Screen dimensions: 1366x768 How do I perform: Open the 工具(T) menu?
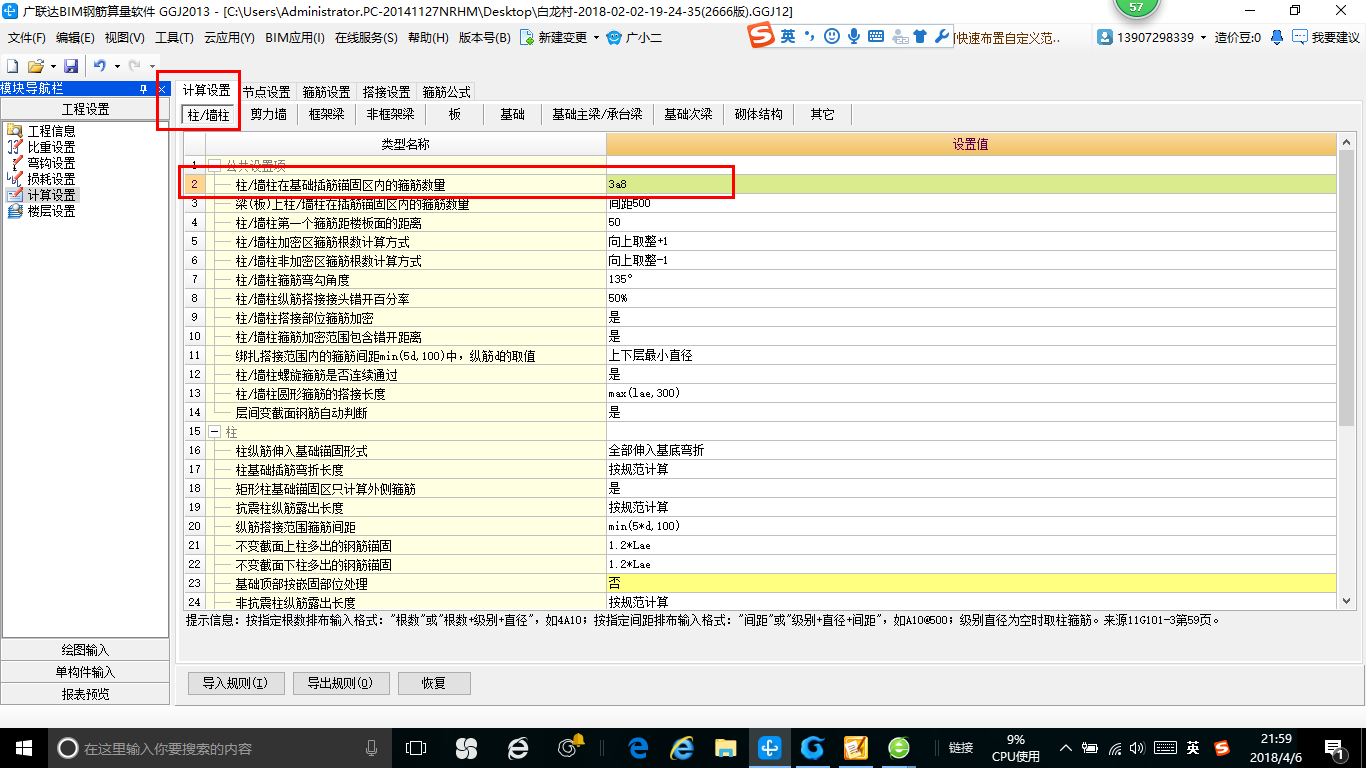click(x=174, y=38)
